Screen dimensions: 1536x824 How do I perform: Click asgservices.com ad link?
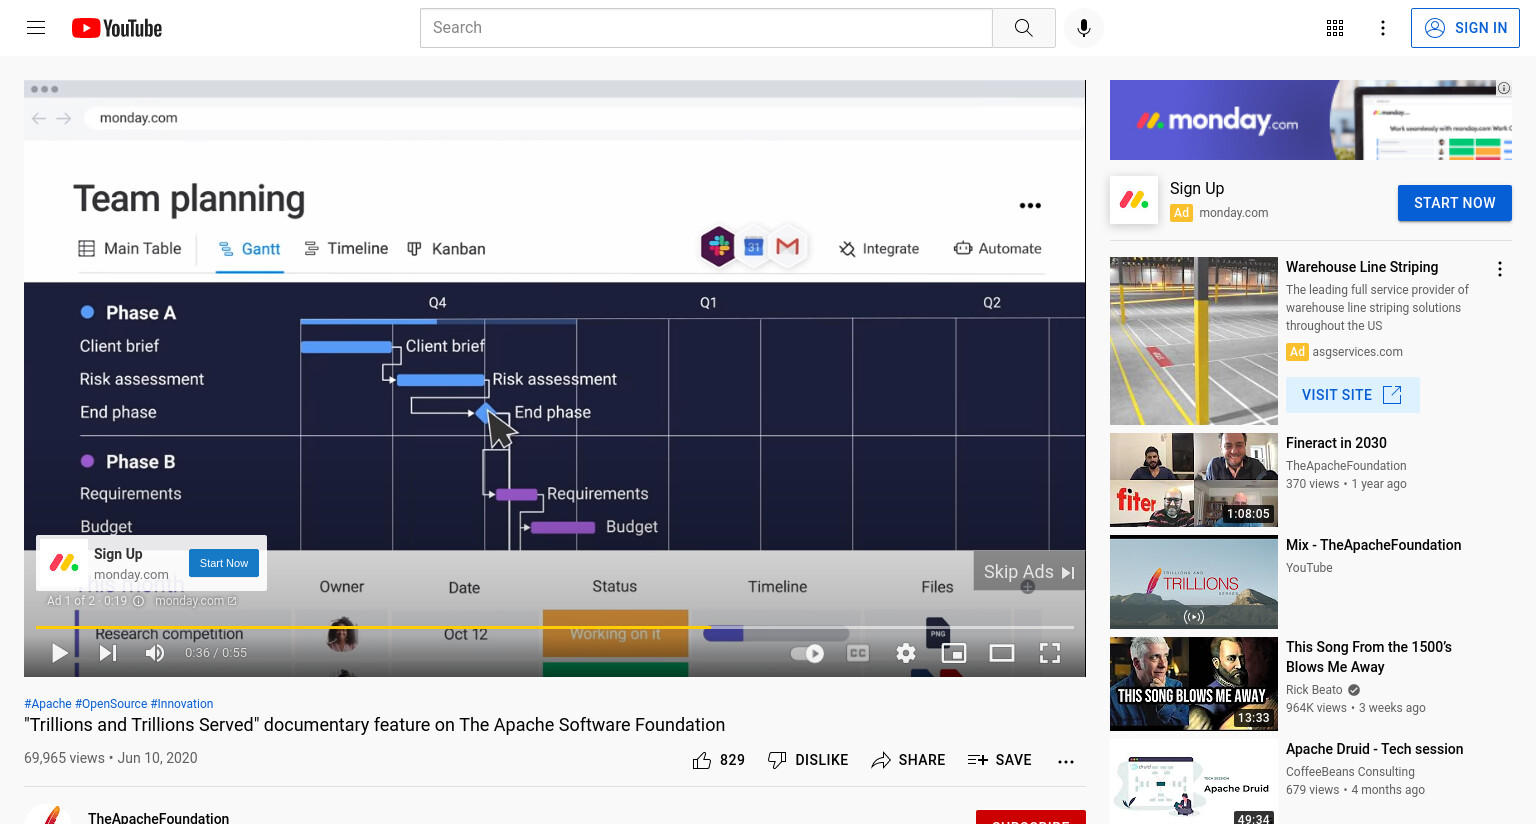point(1357,352)
